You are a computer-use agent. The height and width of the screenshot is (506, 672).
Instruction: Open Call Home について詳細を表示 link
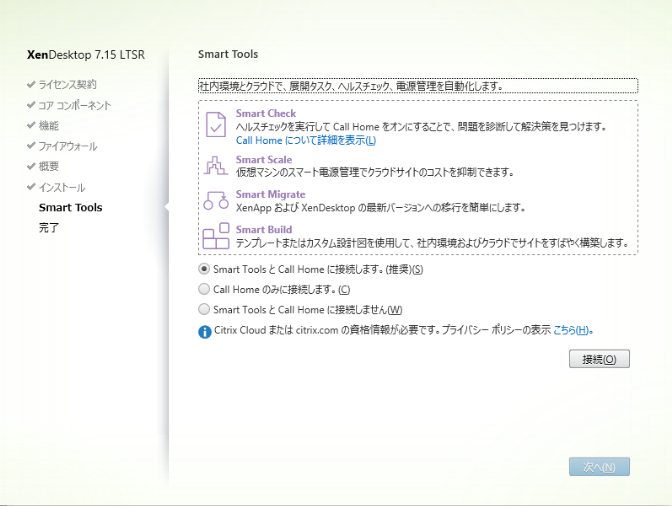[x=306, y=141]
